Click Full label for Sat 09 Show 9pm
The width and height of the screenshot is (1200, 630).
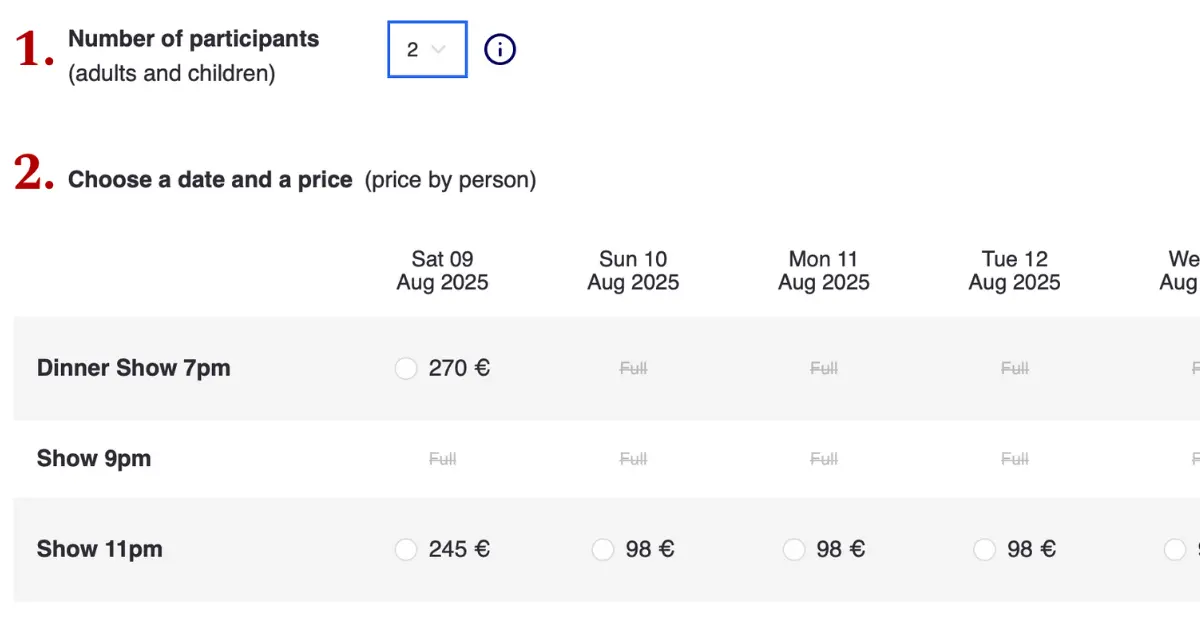442,460
